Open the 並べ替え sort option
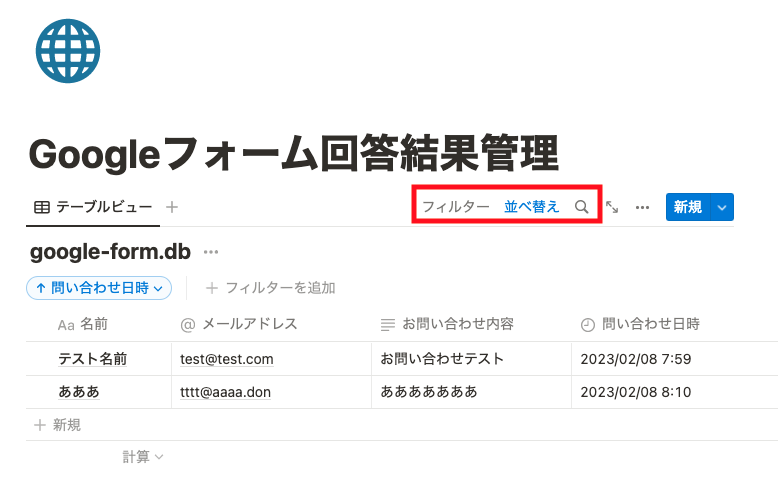Image resolution: width=778 pixels, height=484 pixels. 531,207
